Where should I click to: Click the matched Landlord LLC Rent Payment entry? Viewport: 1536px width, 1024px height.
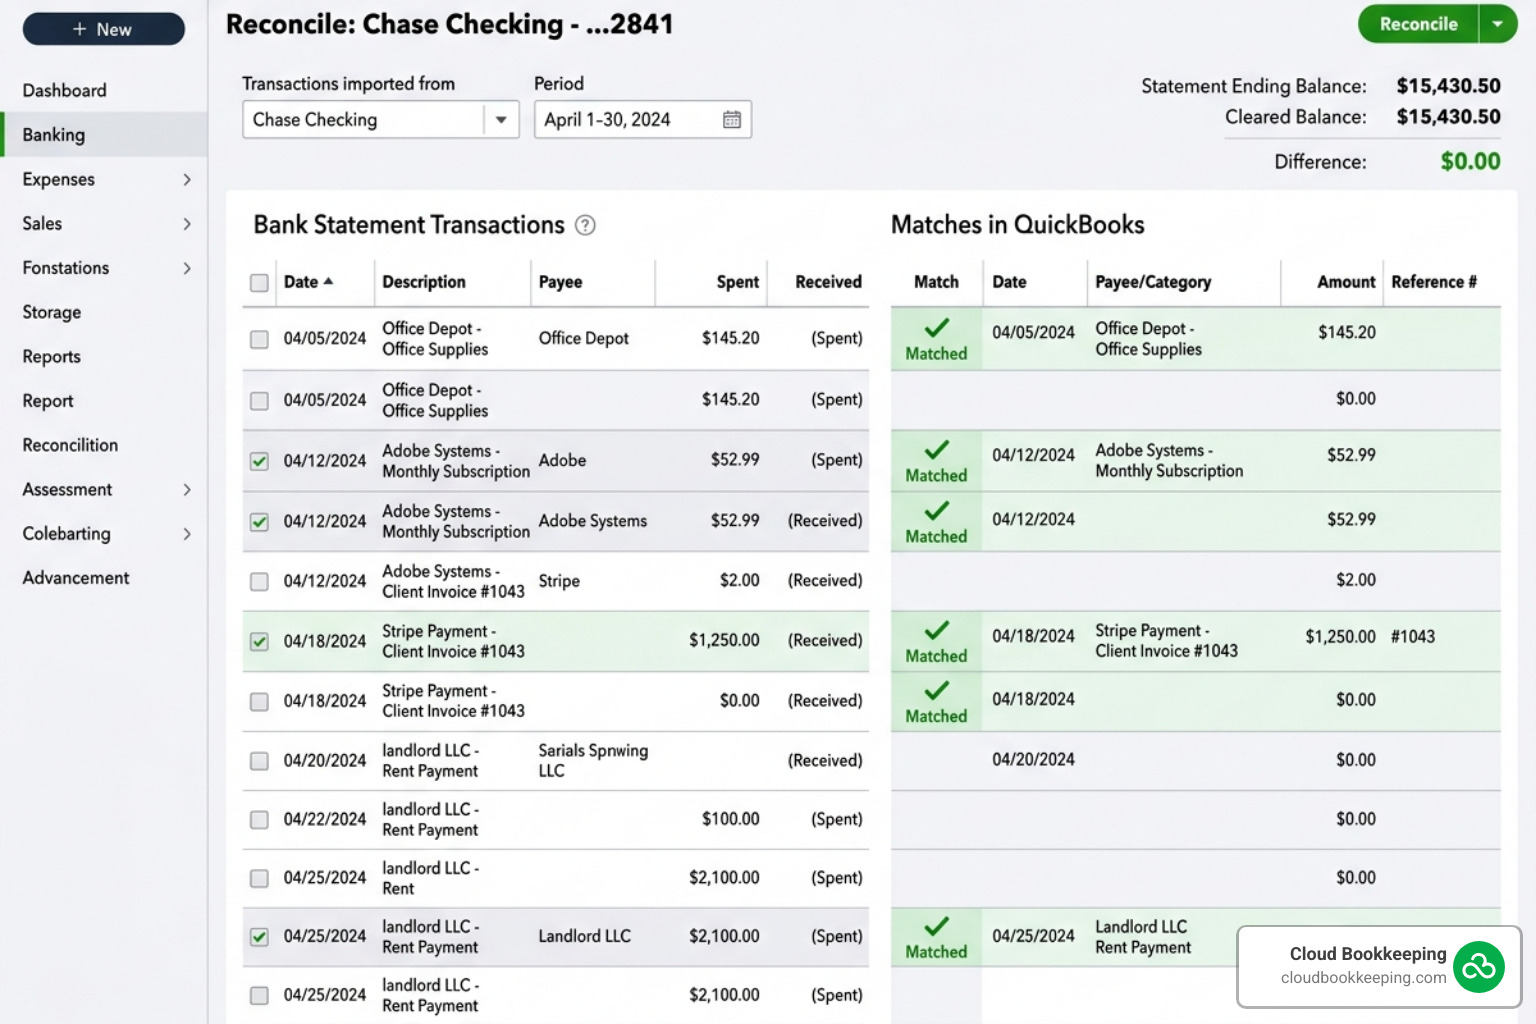pos(1143,937)
